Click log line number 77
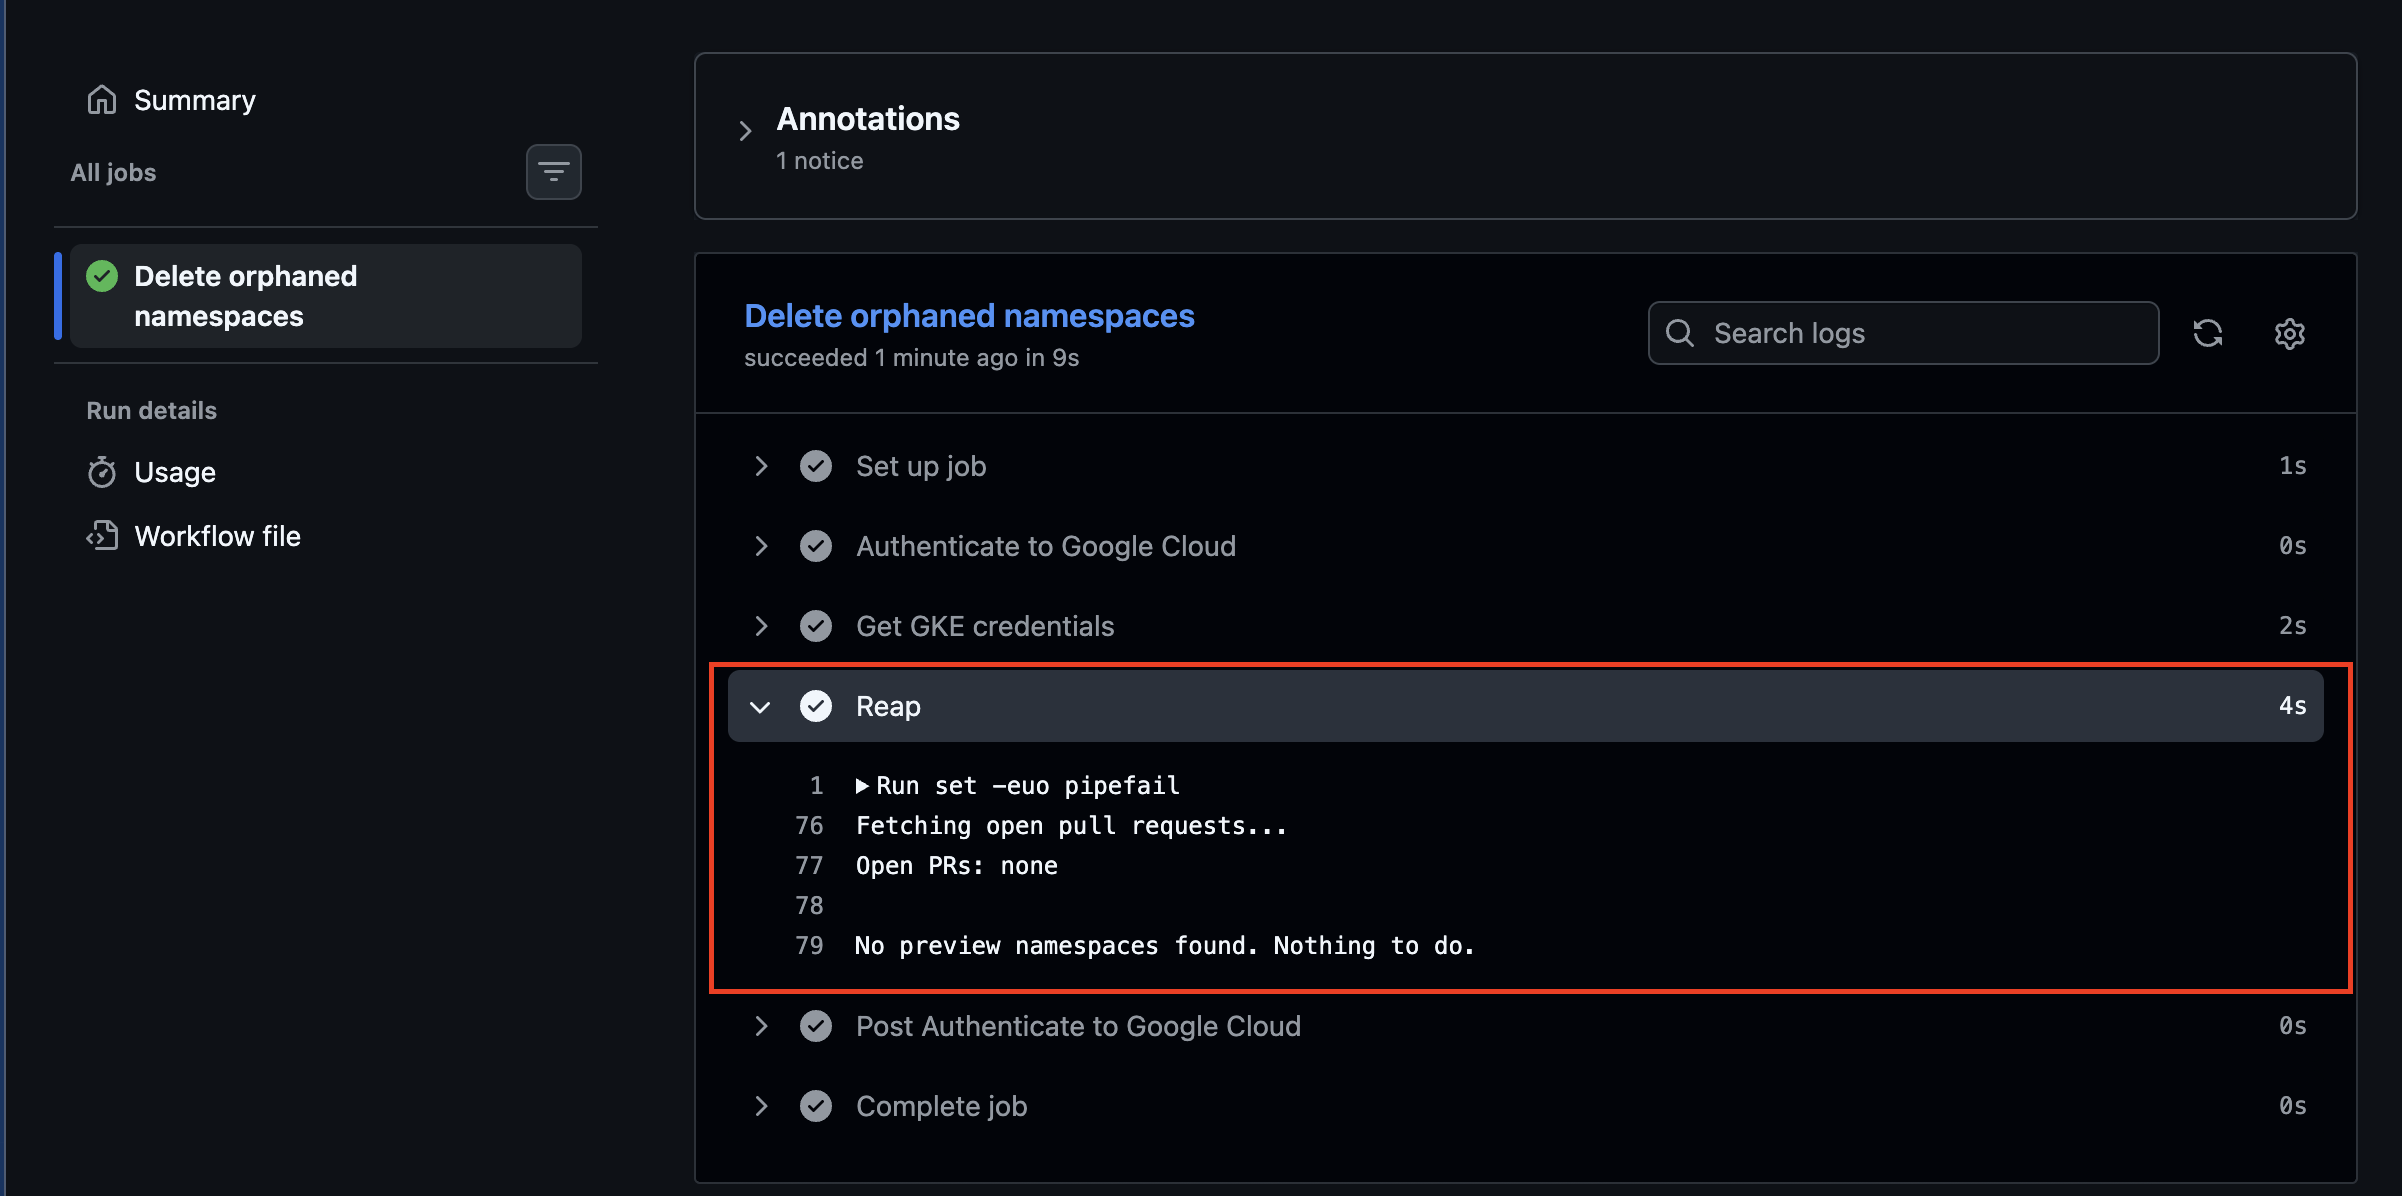The height and width of the screenshot is (1196, 2402). click(809, 866)
